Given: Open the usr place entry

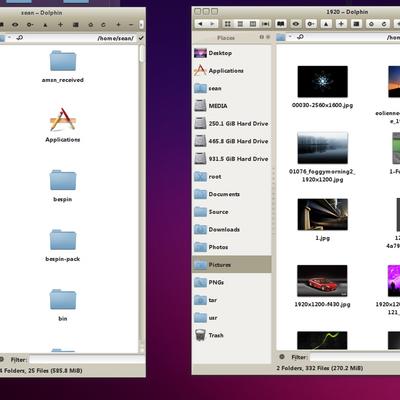Looking at the screenshot, I should pos(232,318).
